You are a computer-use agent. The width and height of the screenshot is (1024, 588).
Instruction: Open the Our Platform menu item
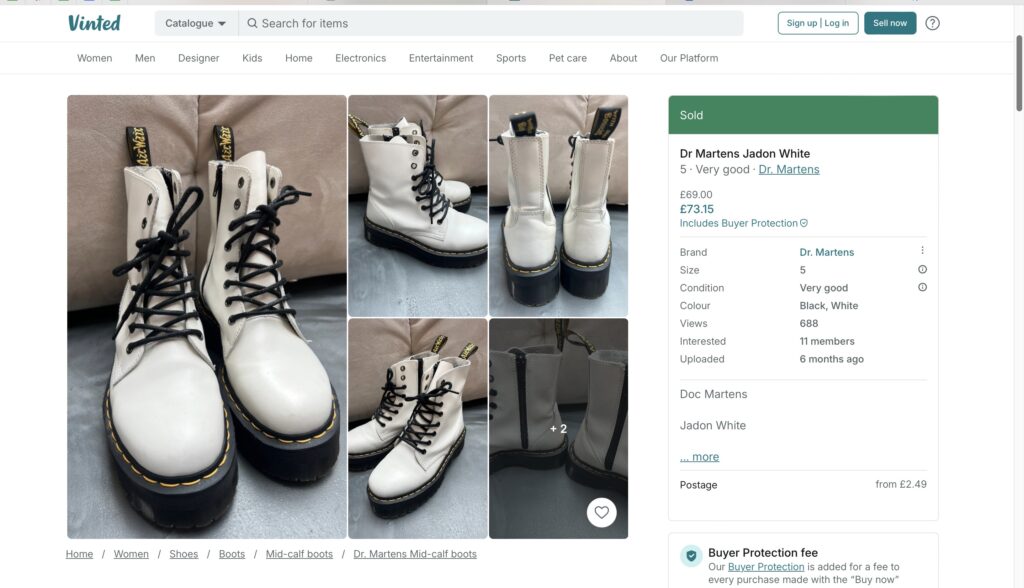[689, 58]
